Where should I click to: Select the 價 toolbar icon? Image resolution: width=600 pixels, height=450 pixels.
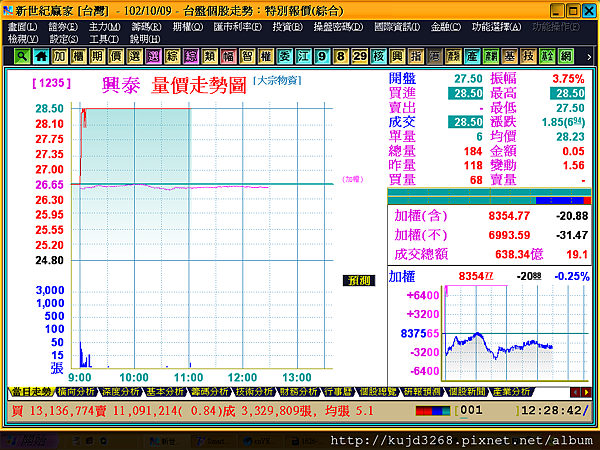point(116,56)
